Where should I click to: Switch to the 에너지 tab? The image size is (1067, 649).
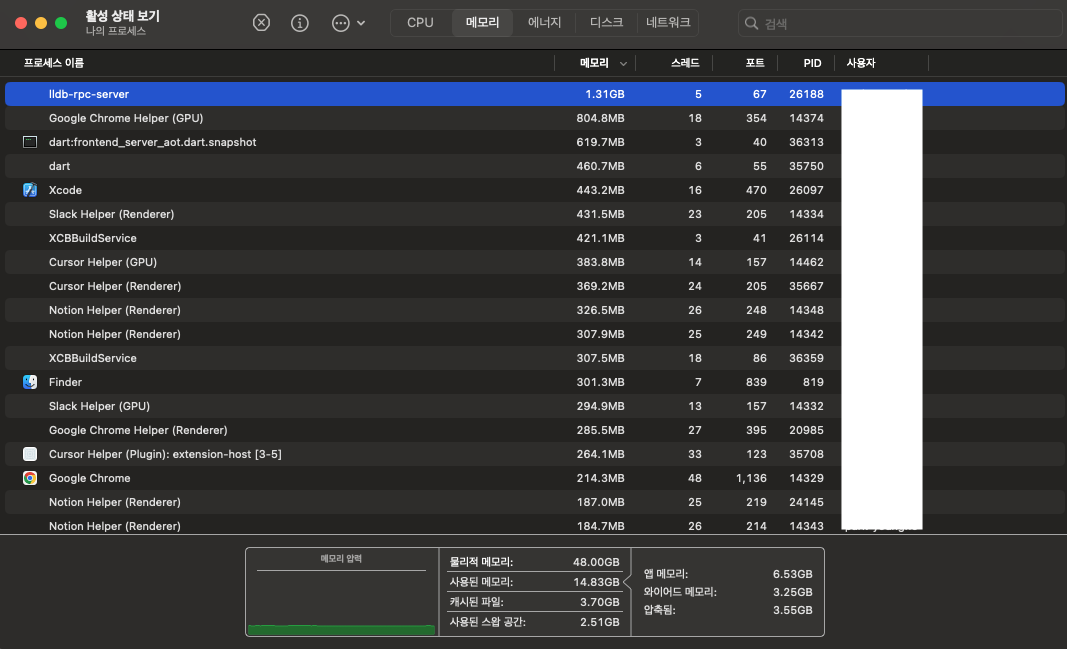tap(544, 22)
